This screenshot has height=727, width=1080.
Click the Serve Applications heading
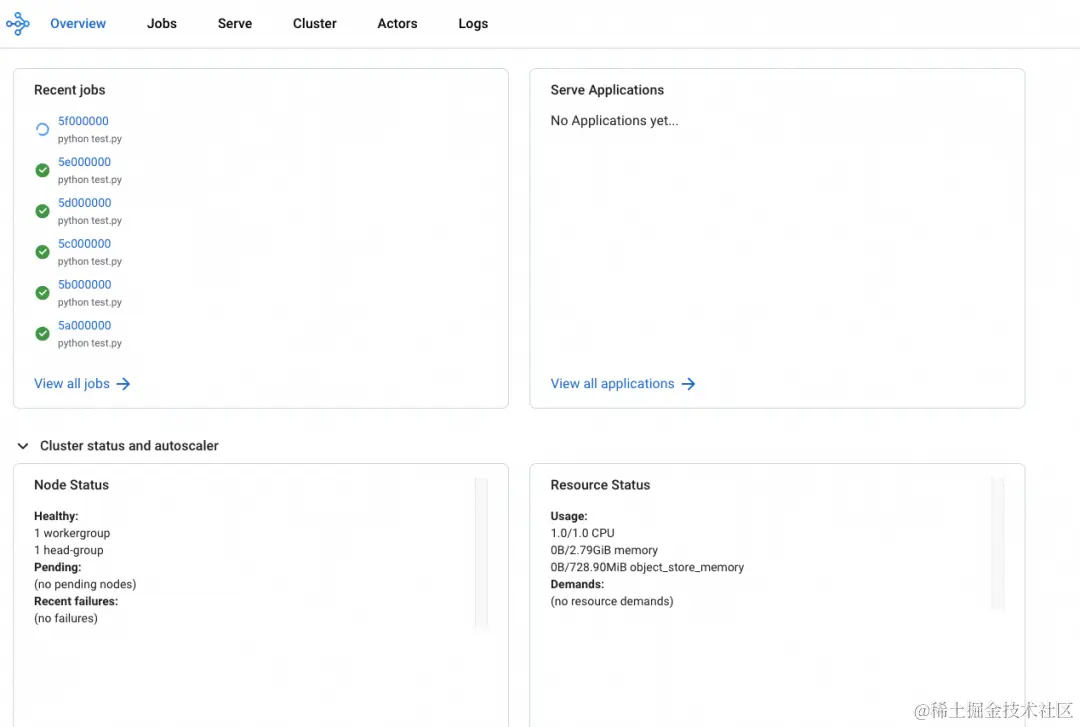(607, 90)
